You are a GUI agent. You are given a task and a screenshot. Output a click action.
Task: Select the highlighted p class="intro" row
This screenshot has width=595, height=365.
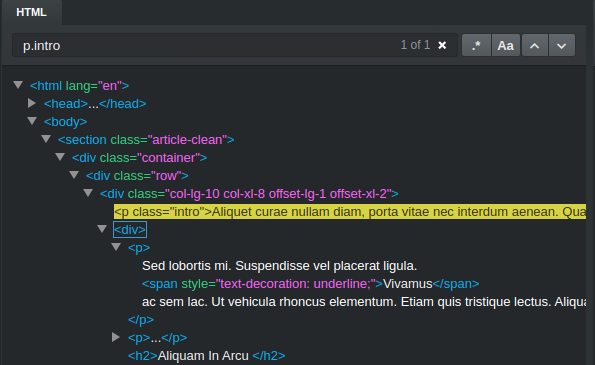[x=350, y=212]
